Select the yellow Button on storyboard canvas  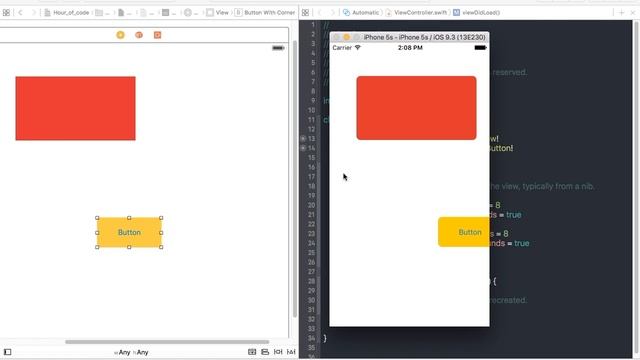click(x=129, y=232)
